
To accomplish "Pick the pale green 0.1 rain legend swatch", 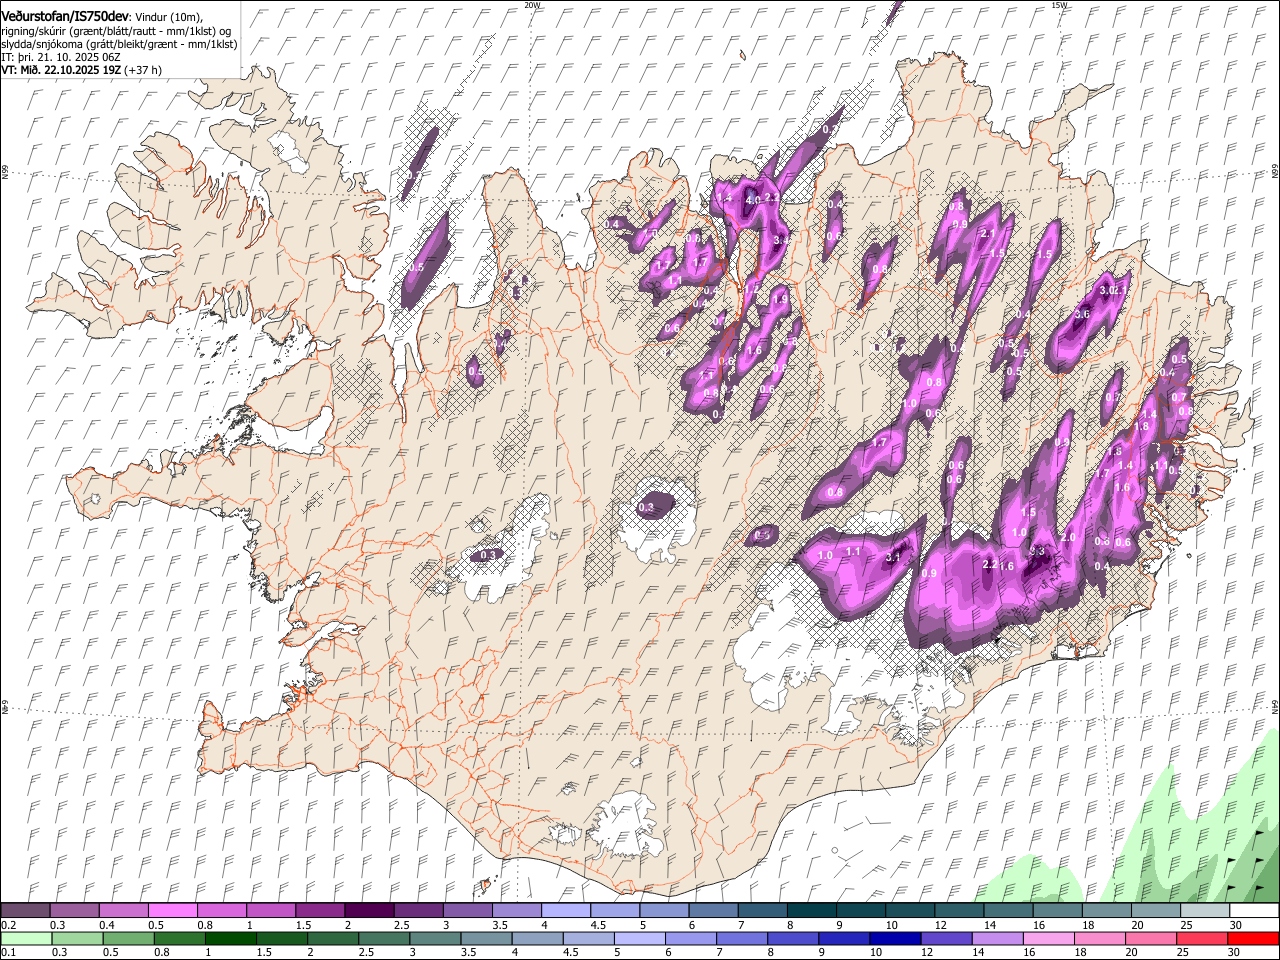I will click(x=26, y=938).
